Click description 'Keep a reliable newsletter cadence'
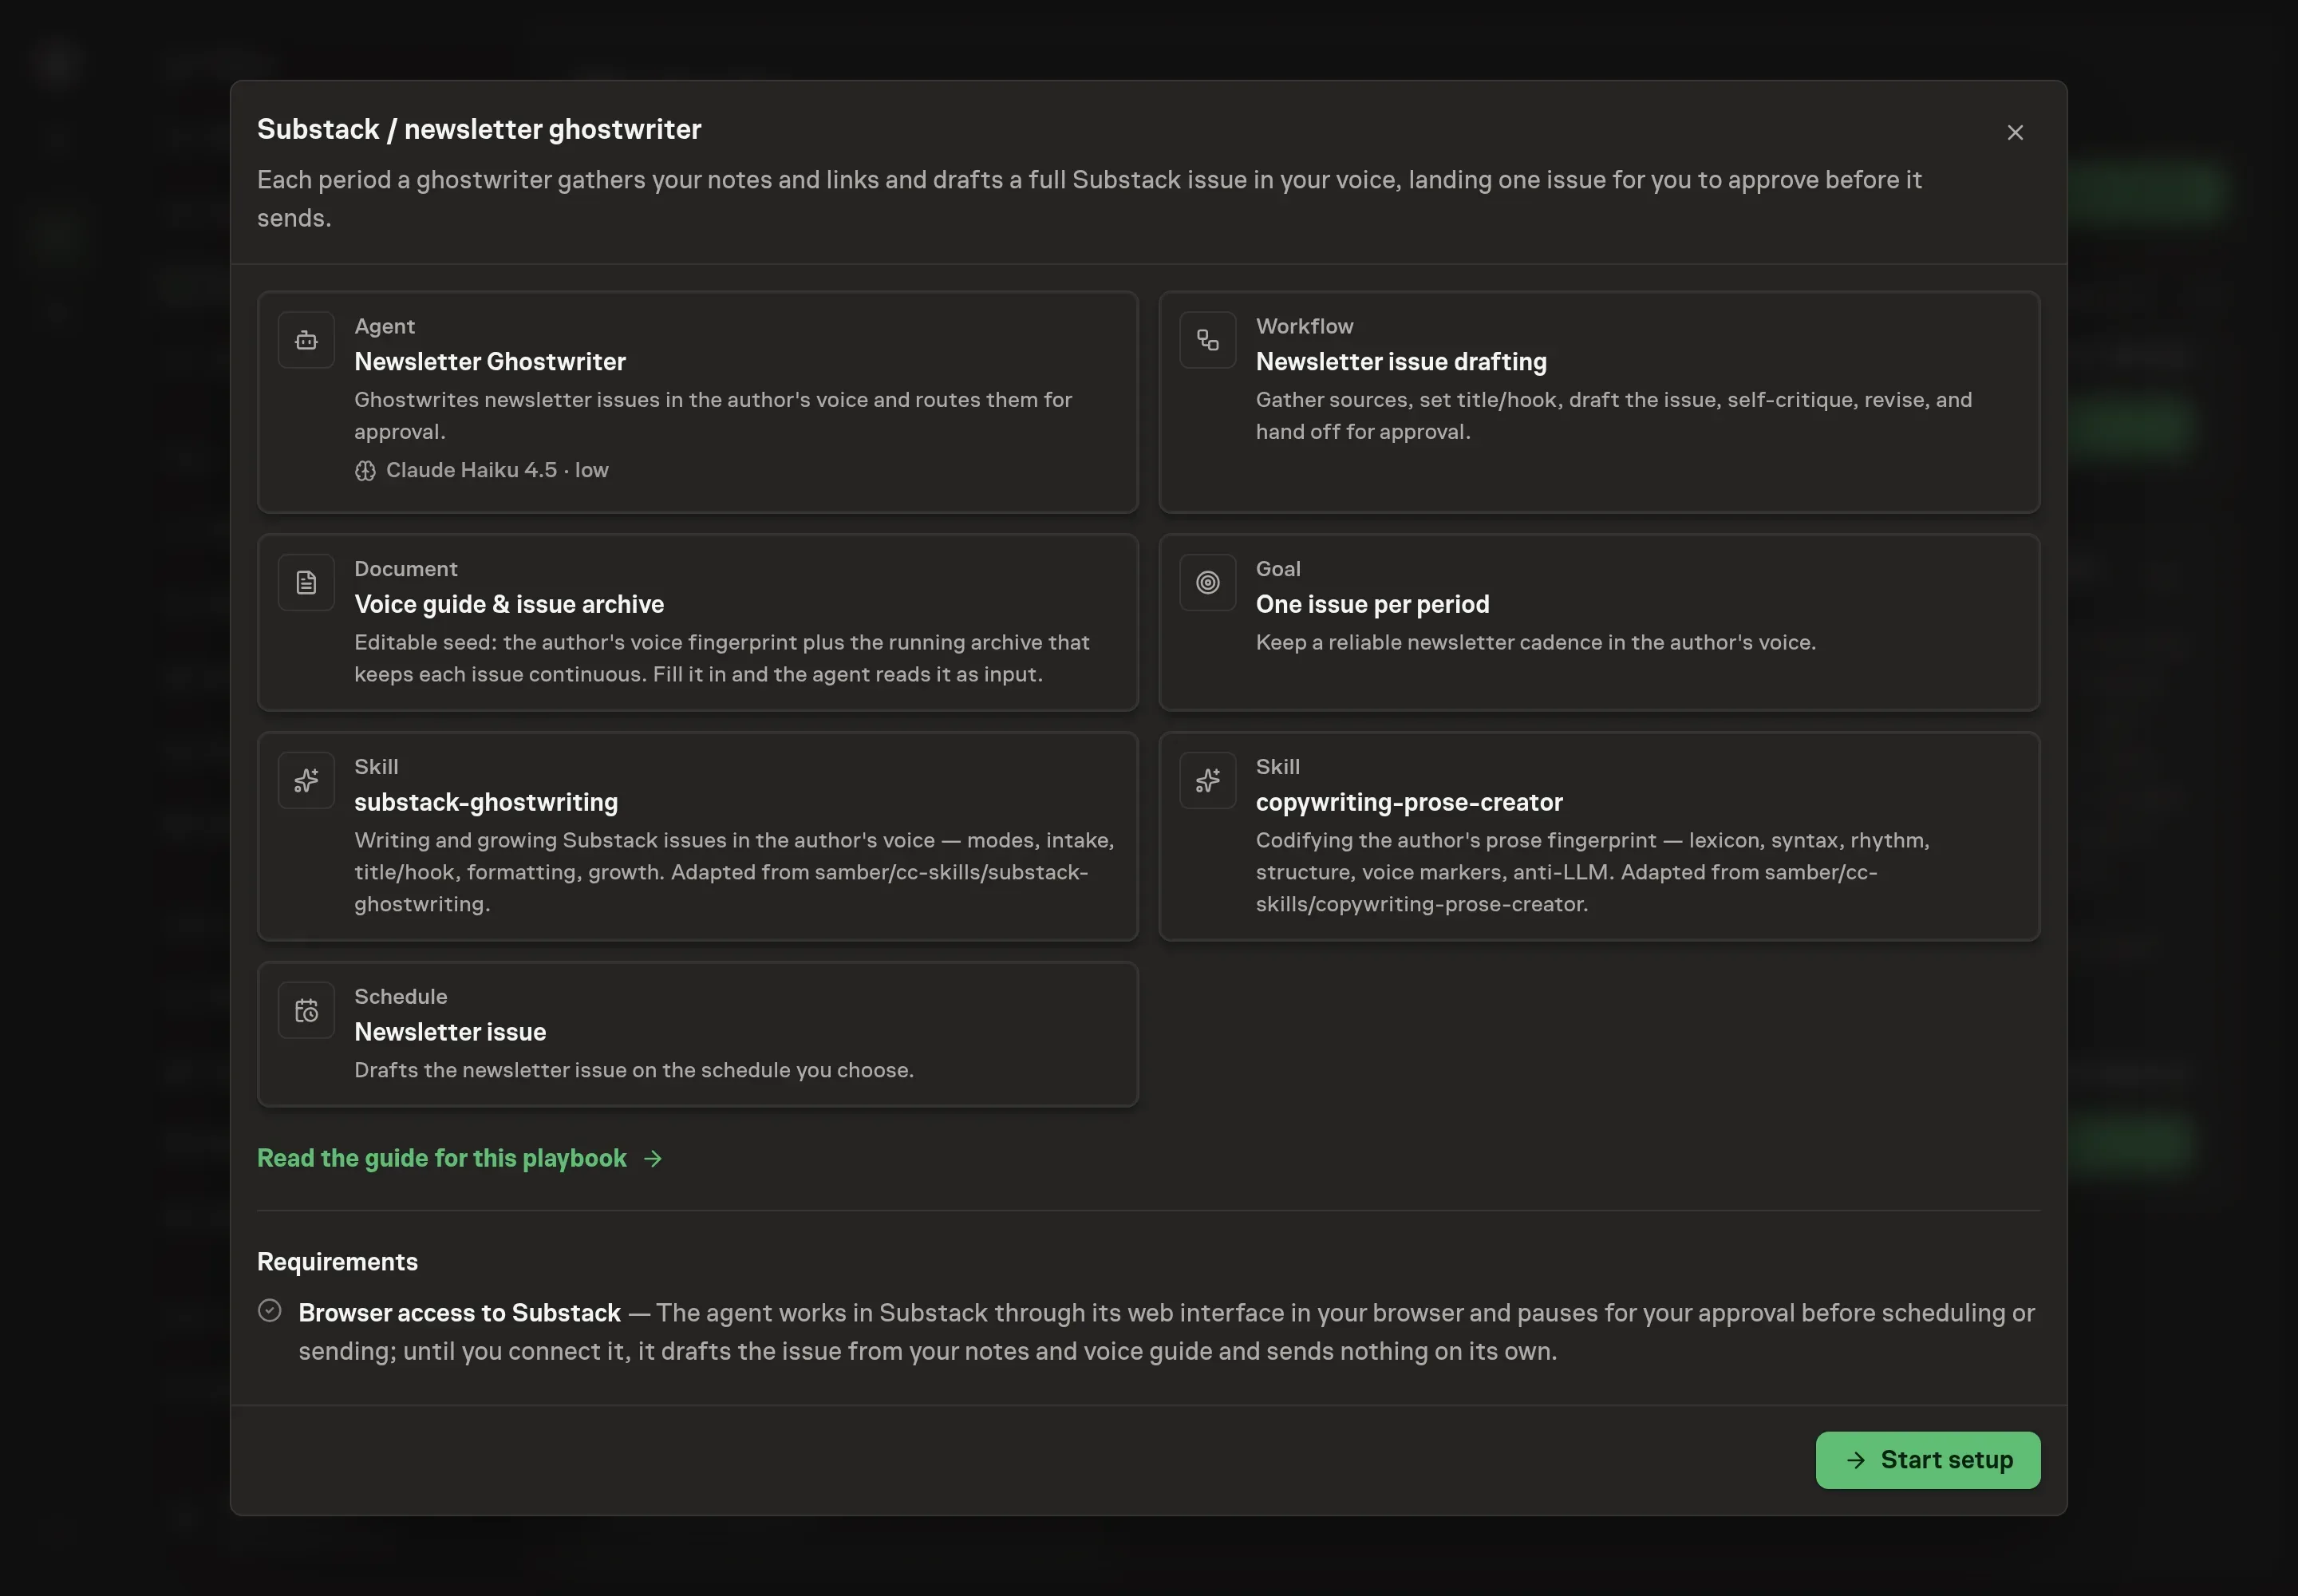2298x1596 pixels. point(1536,643)
